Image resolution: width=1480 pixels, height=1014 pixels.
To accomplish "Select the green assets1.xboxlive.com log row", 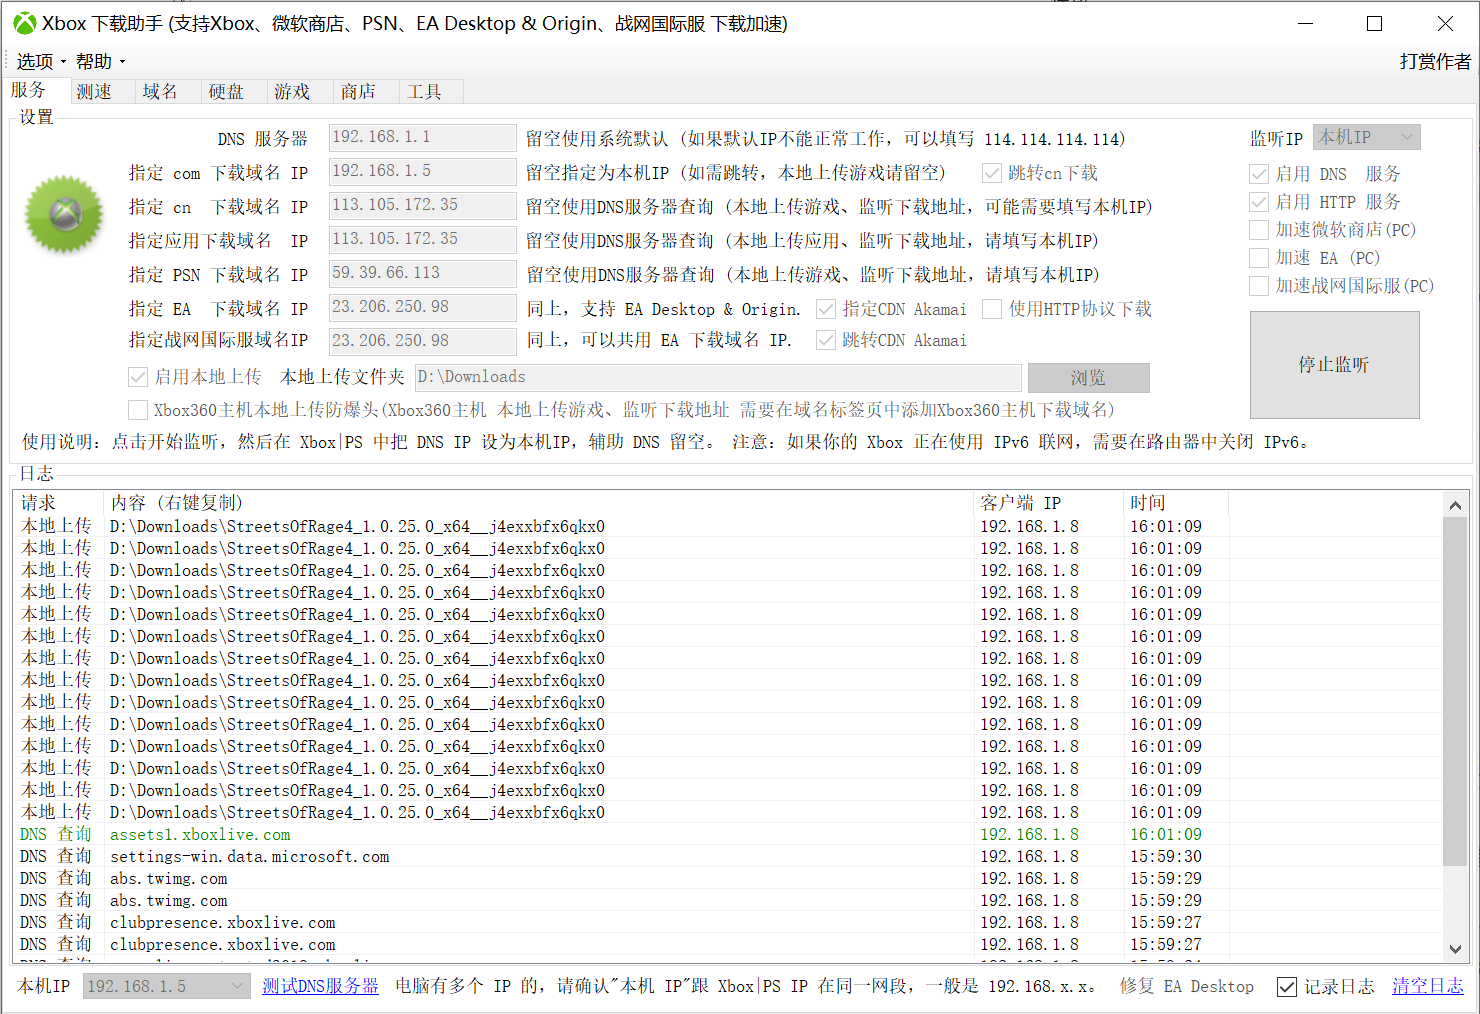I will tap(728, 835).
